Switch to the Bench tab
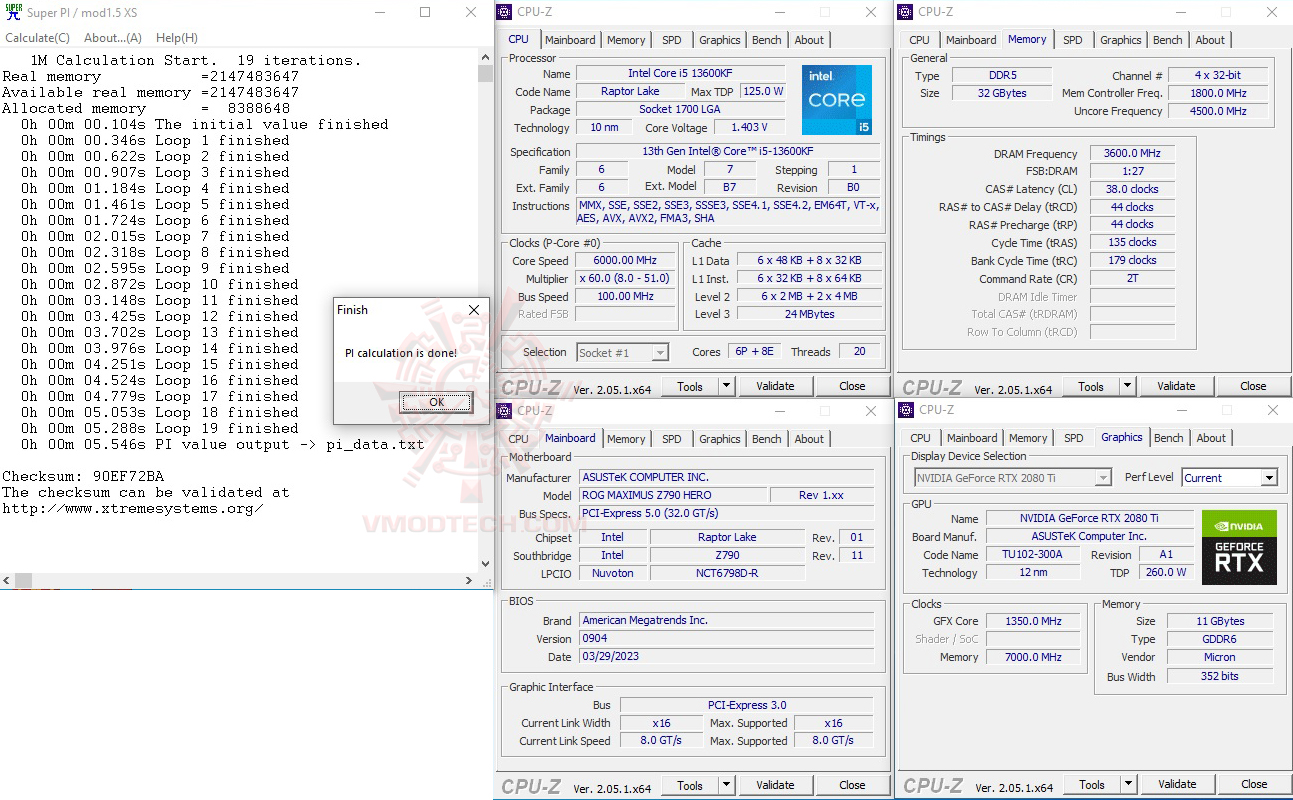1293x800 pixels. click(x=766, y=39)
